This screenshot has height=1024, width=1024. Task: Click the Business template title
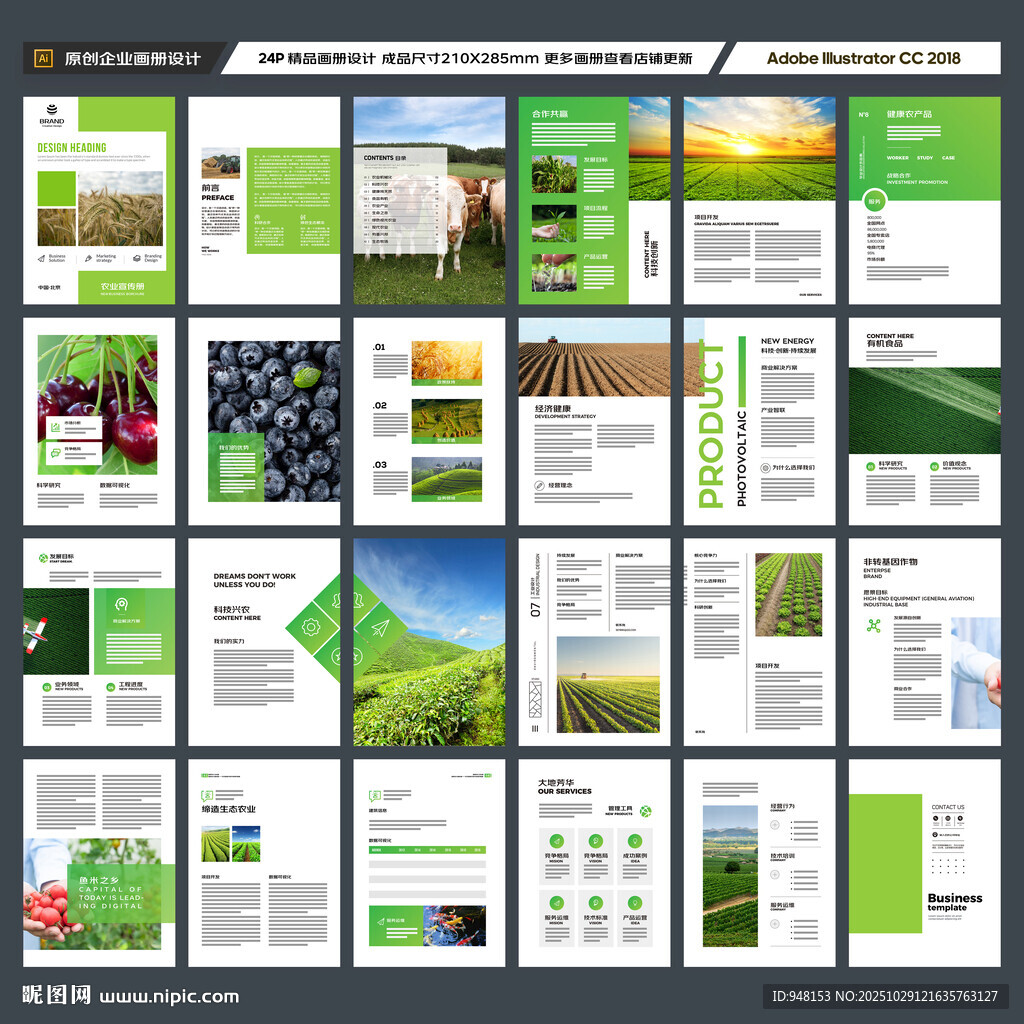pos(955,902)
